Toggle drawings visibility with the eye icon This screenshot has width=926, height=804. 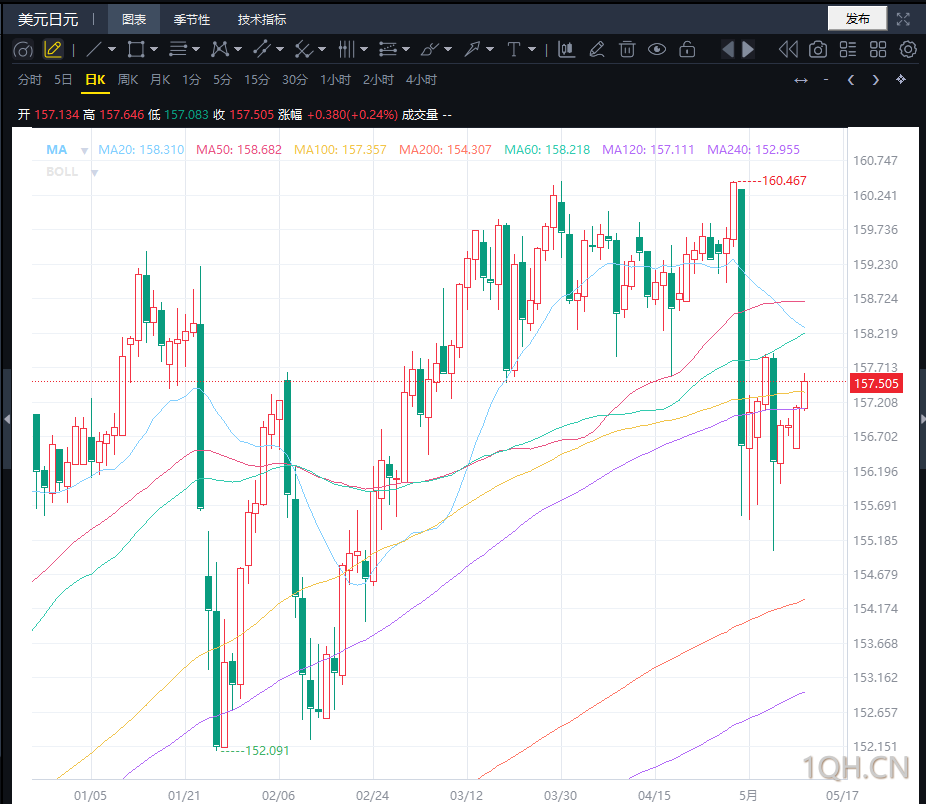tap(657, 50)
